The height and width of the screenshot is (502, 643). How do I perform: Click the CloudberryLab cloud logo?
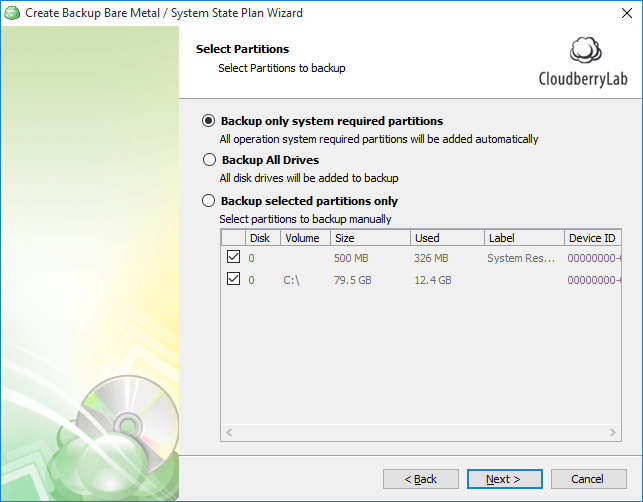[584, 53]
